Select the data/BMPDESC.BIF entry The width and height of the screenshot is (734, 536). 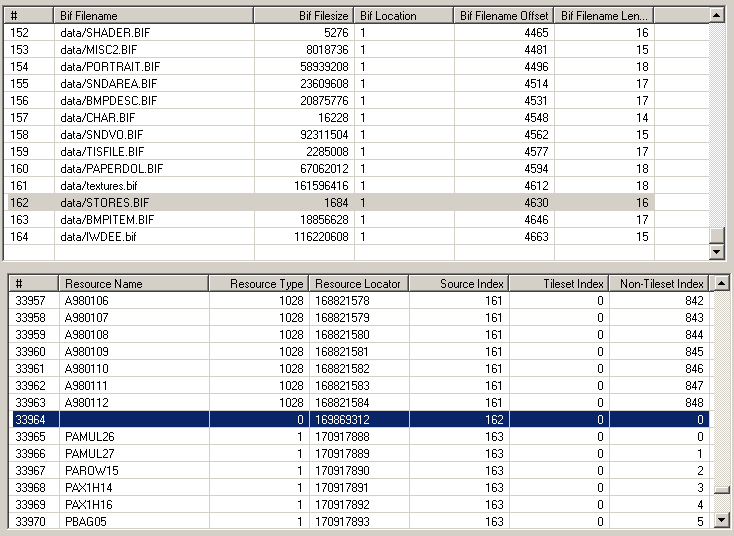pyautogui.click(x=330, y=101)
